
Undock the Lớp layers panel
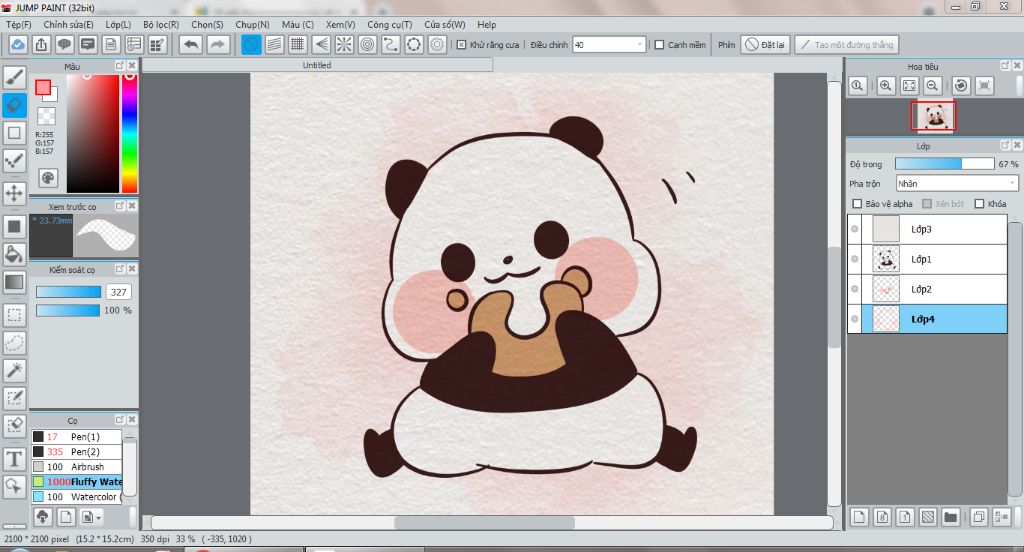(1005, 145)
